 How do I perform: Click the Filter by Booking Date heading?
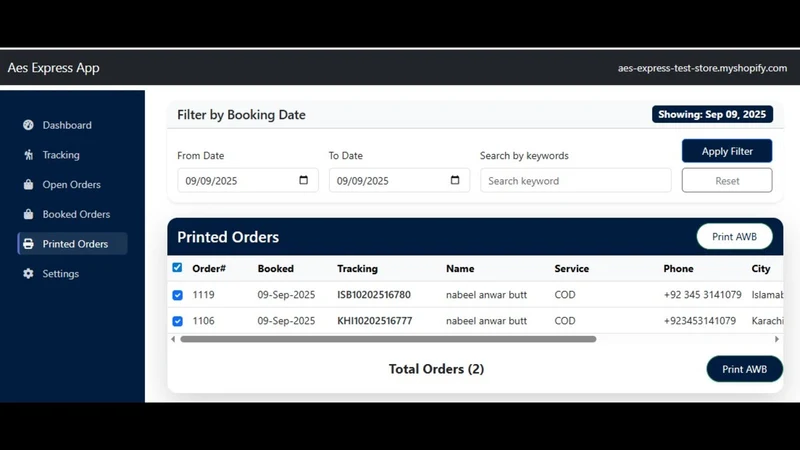tap(241, 115)
